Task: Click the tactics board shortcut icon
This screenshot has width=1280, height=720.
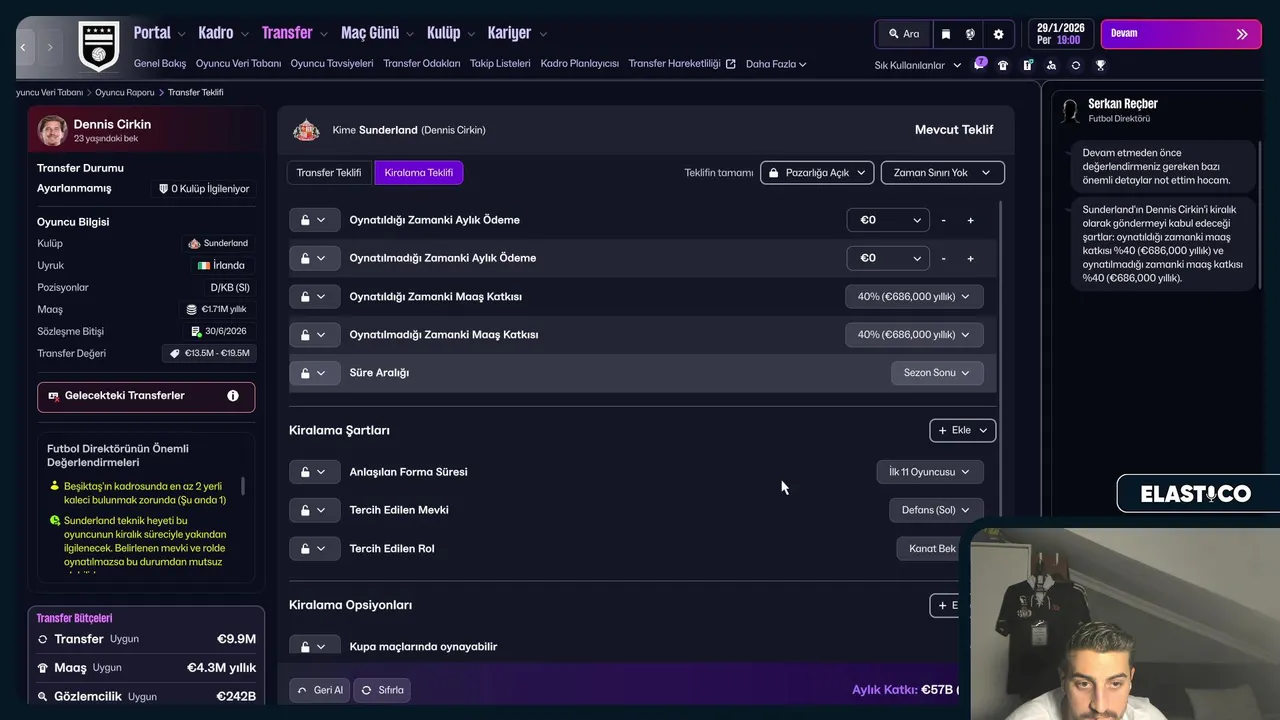Action: pos(1027,65)
